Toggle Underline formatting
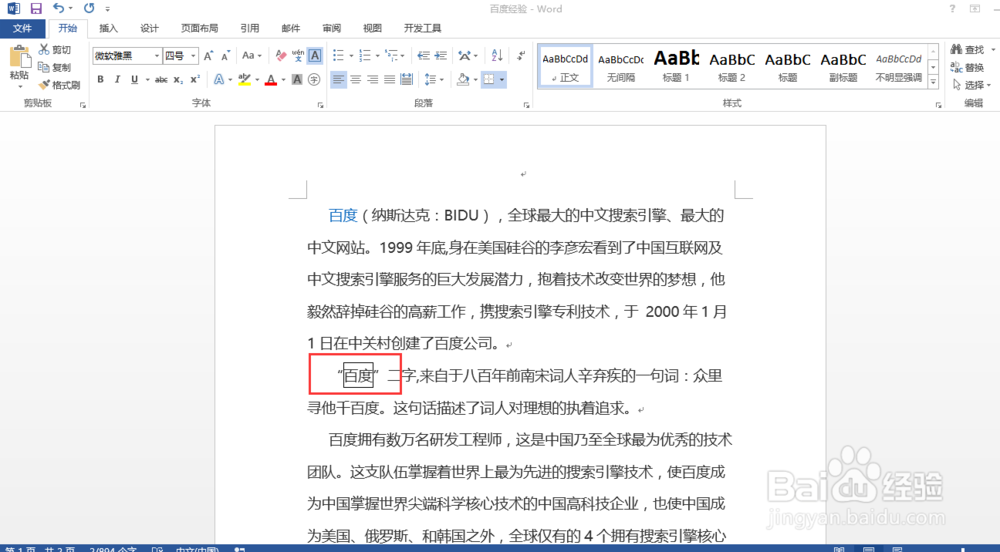 [x=134, y=80]
